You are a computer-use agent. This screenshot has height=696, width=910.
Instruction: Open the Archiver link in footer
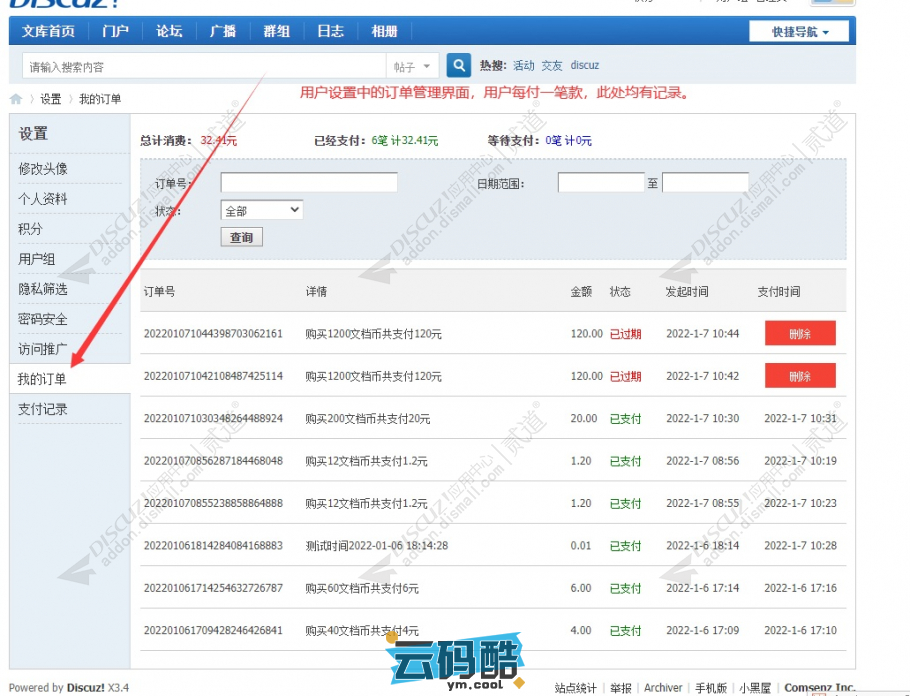click(x=663, y=688)
